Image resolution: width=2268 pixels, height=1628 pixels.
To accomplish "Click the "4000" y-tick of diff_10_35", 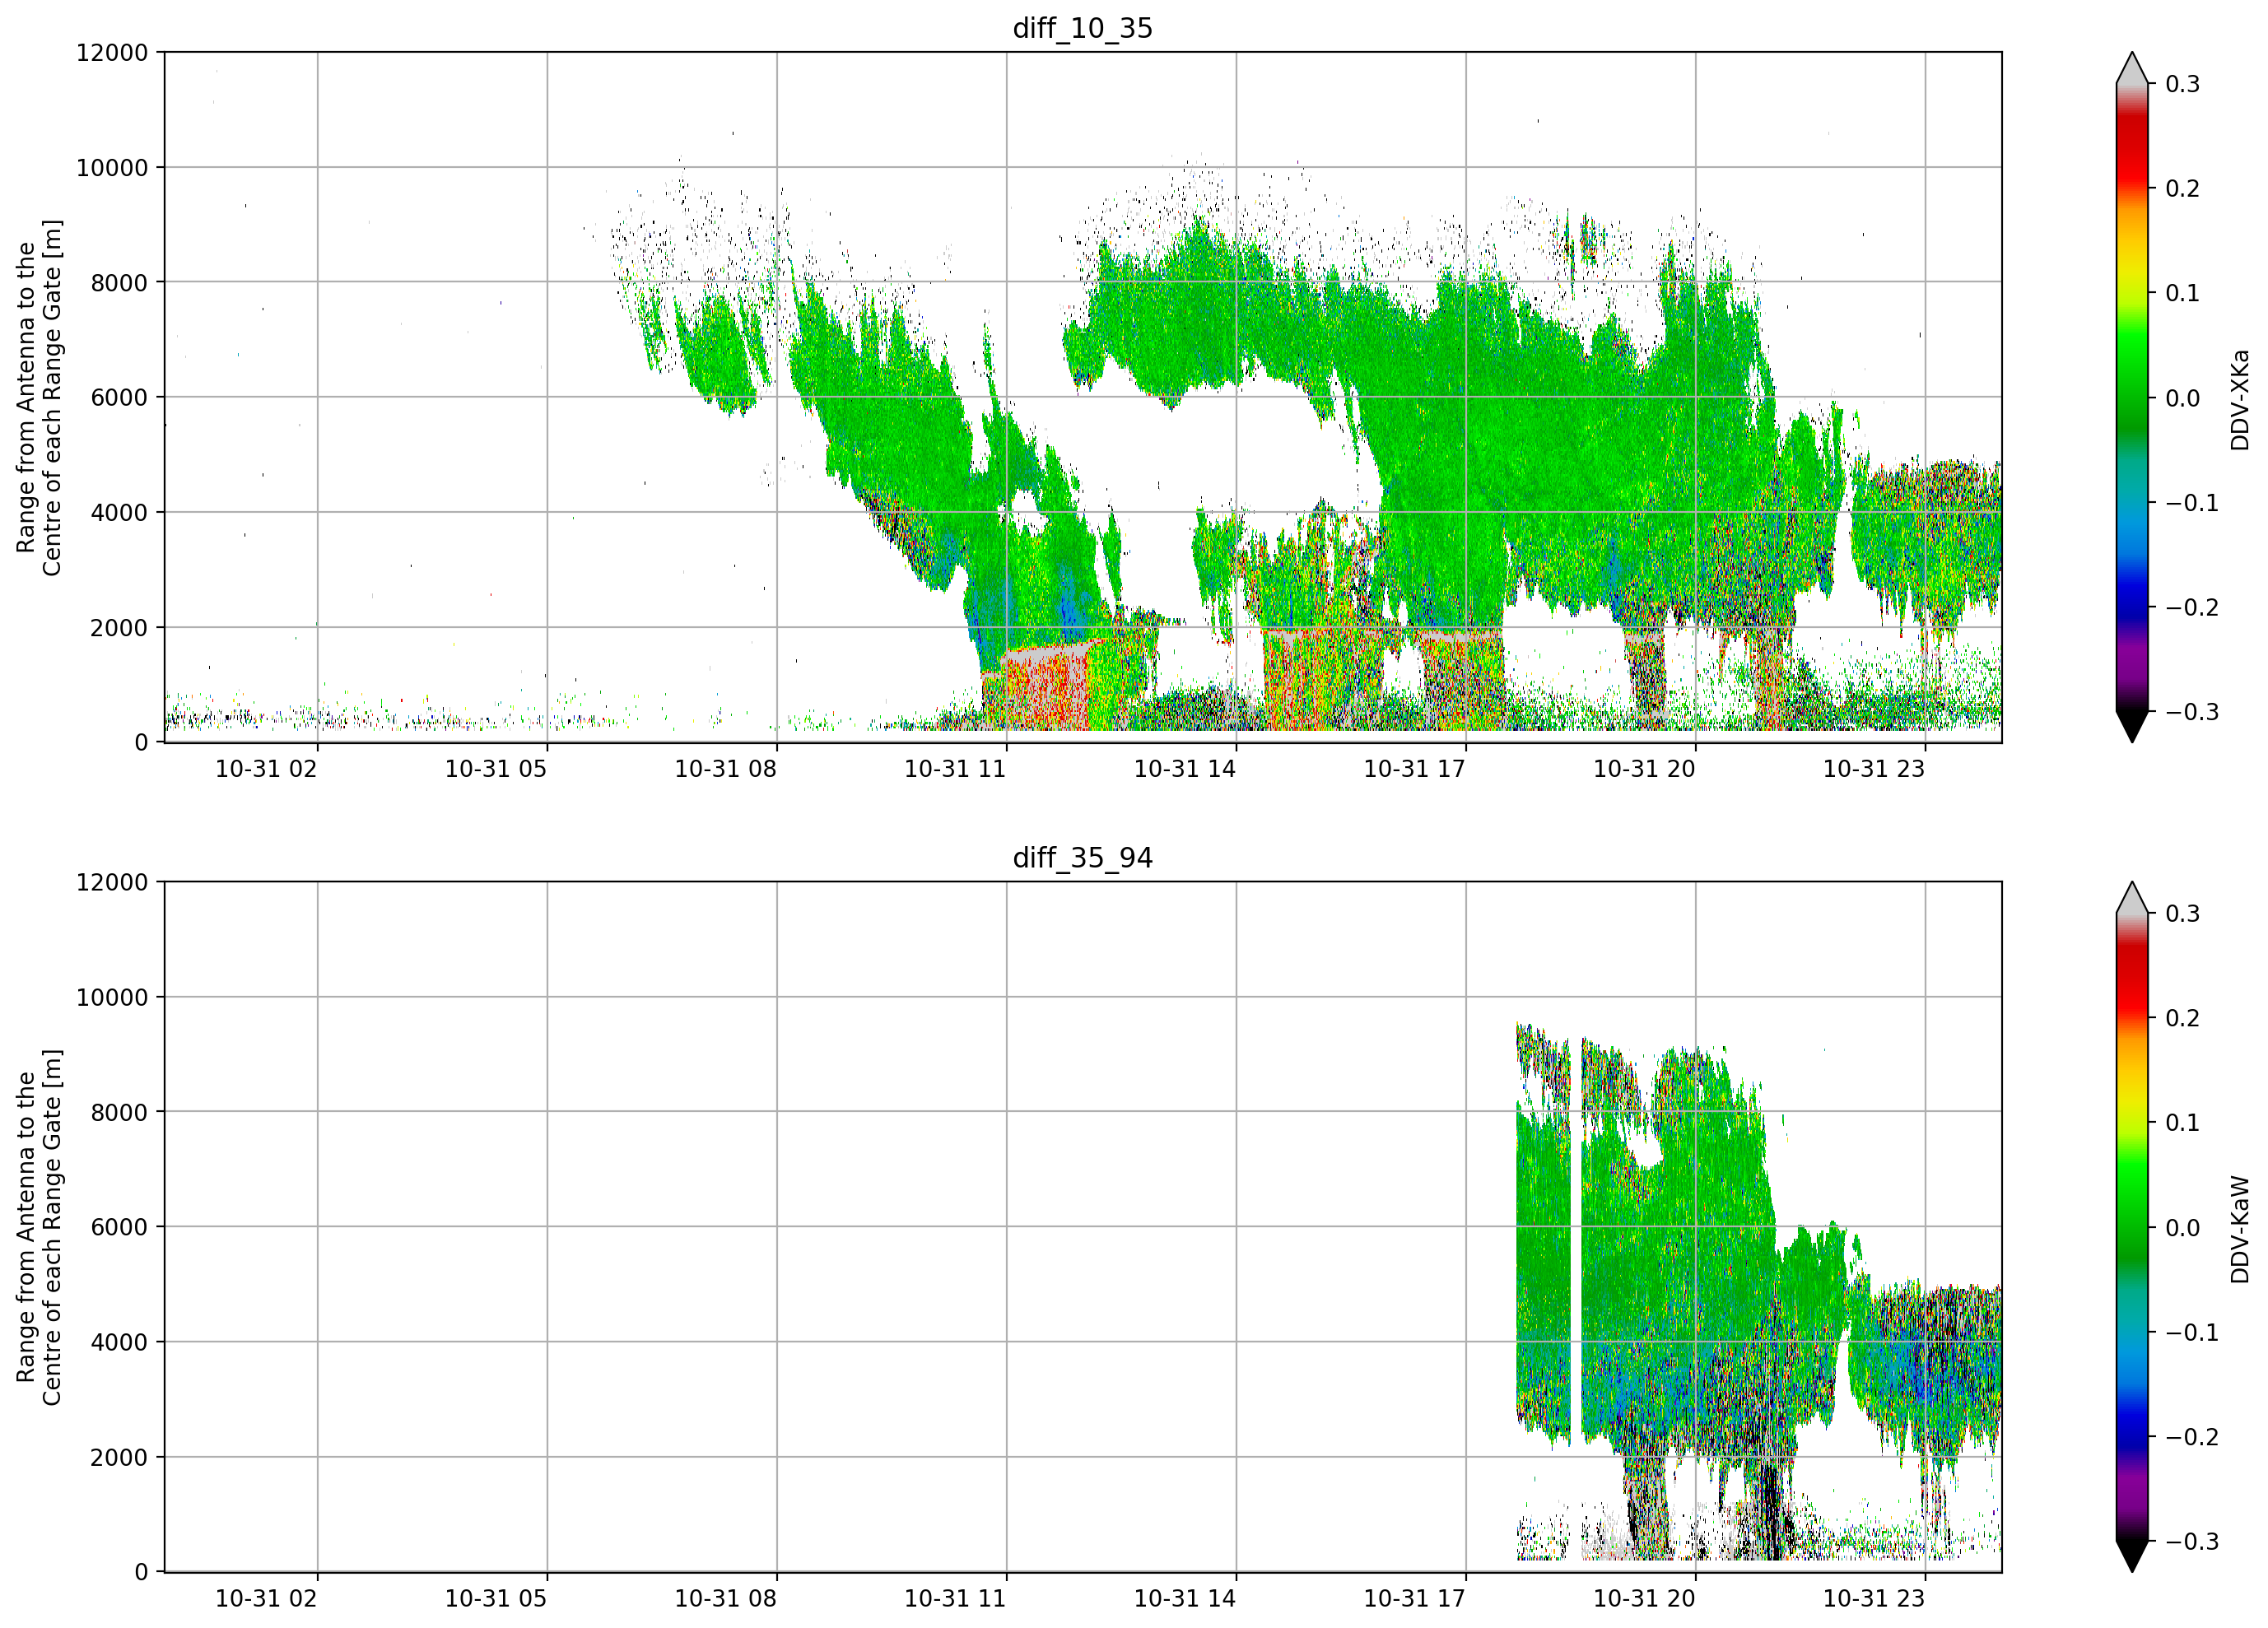I will 119,513.
